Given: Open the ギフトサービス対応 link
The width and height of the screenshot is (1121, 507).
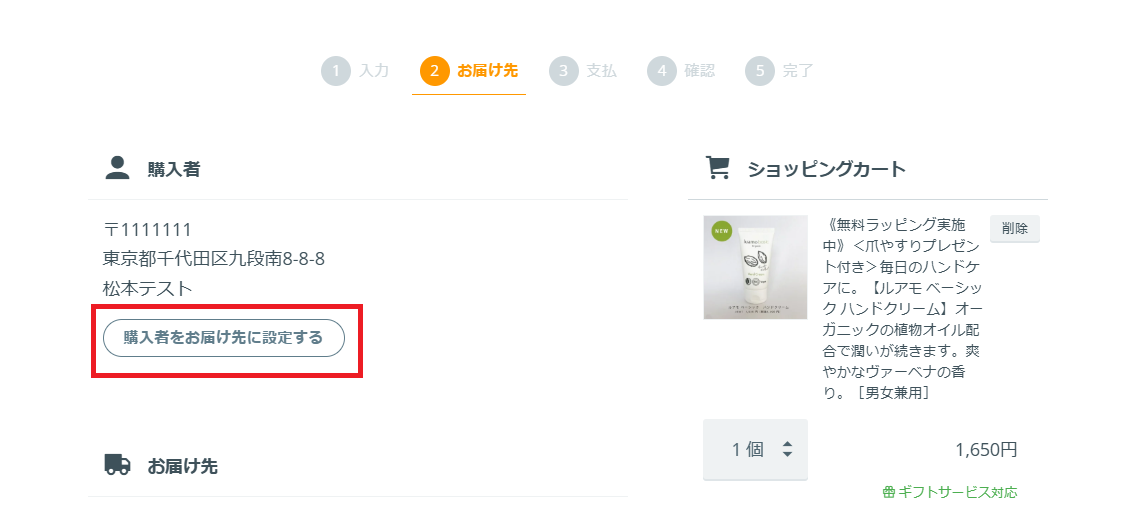Looking at the screenshot, I should [x=957, y=492].
